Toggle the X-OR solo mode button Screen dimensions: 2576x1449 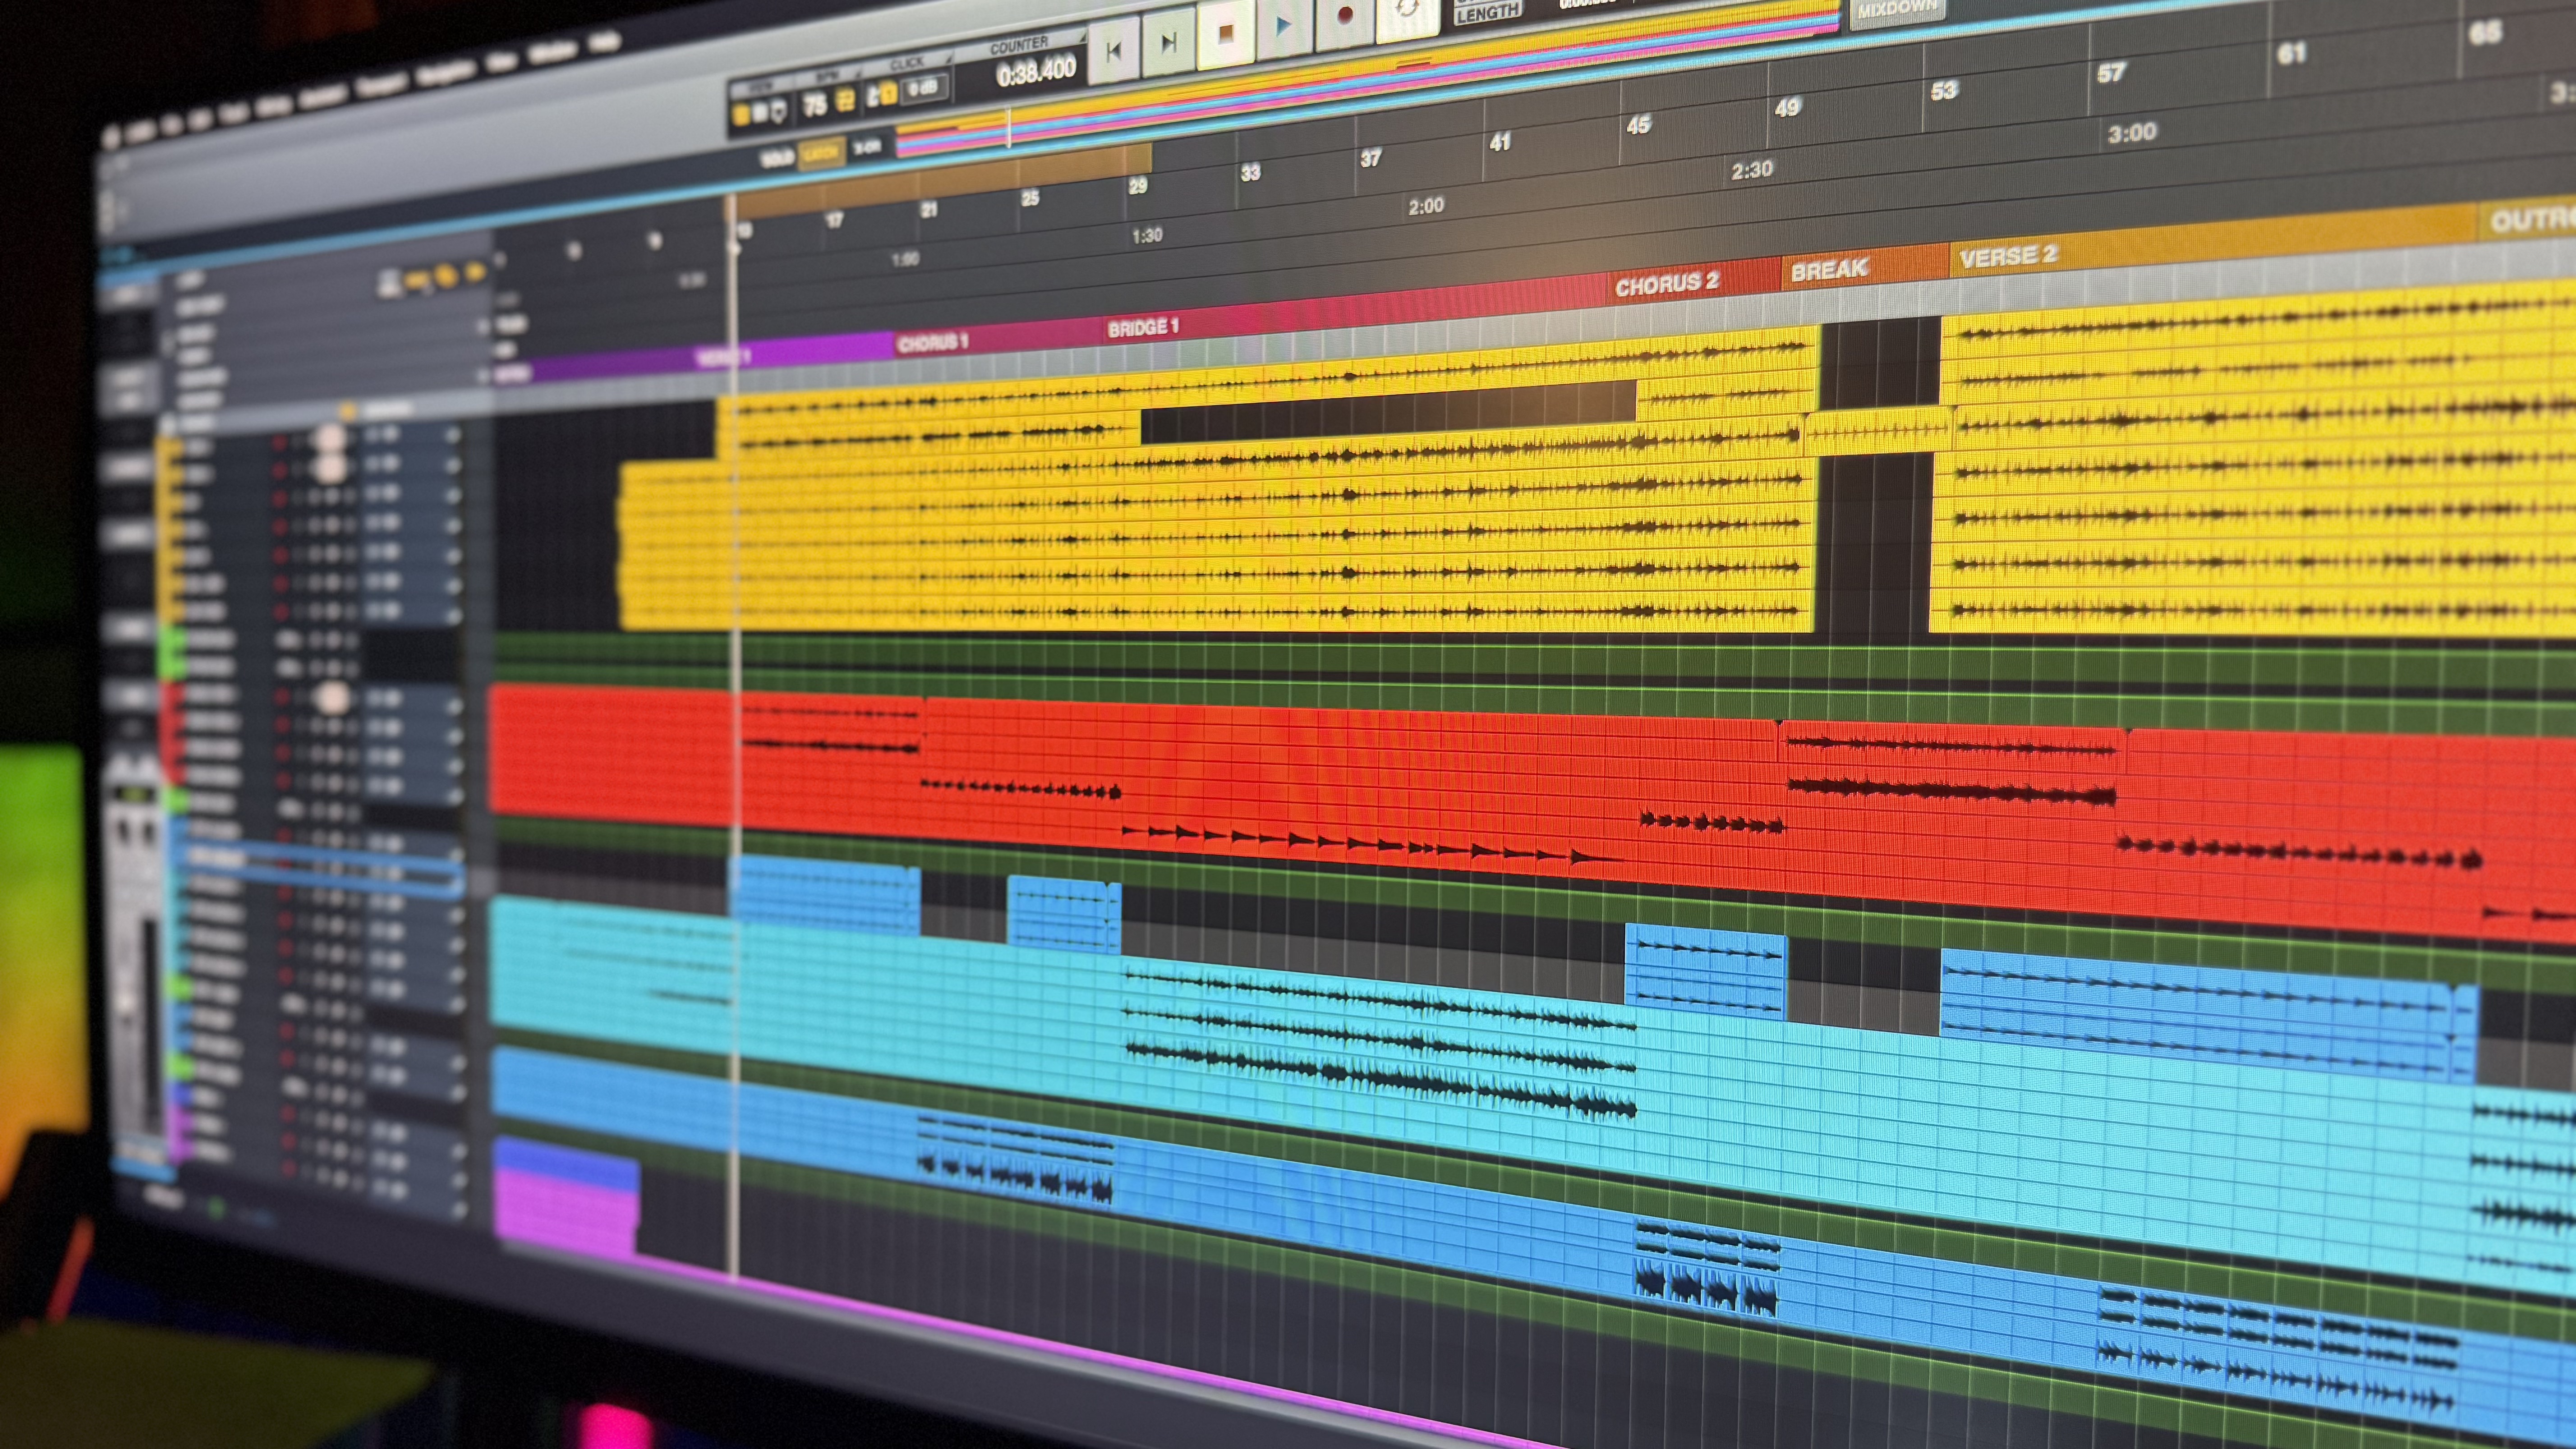(867, 147)
